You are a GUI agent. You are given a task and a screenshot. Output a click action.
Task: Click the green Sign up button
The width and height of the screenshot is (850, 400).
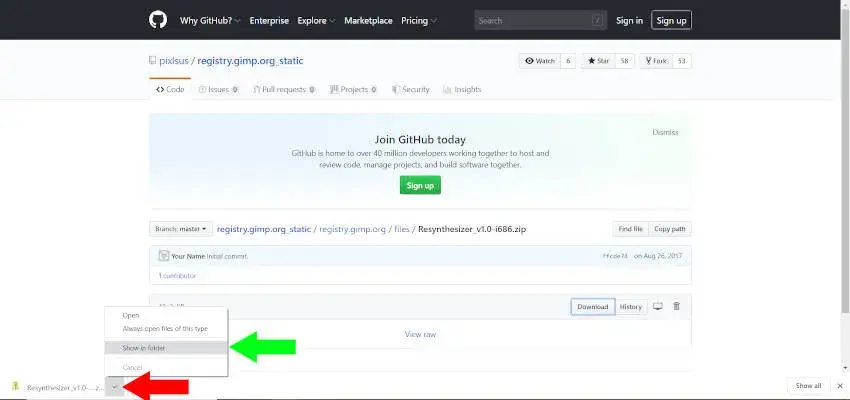[x=420, y=185]
